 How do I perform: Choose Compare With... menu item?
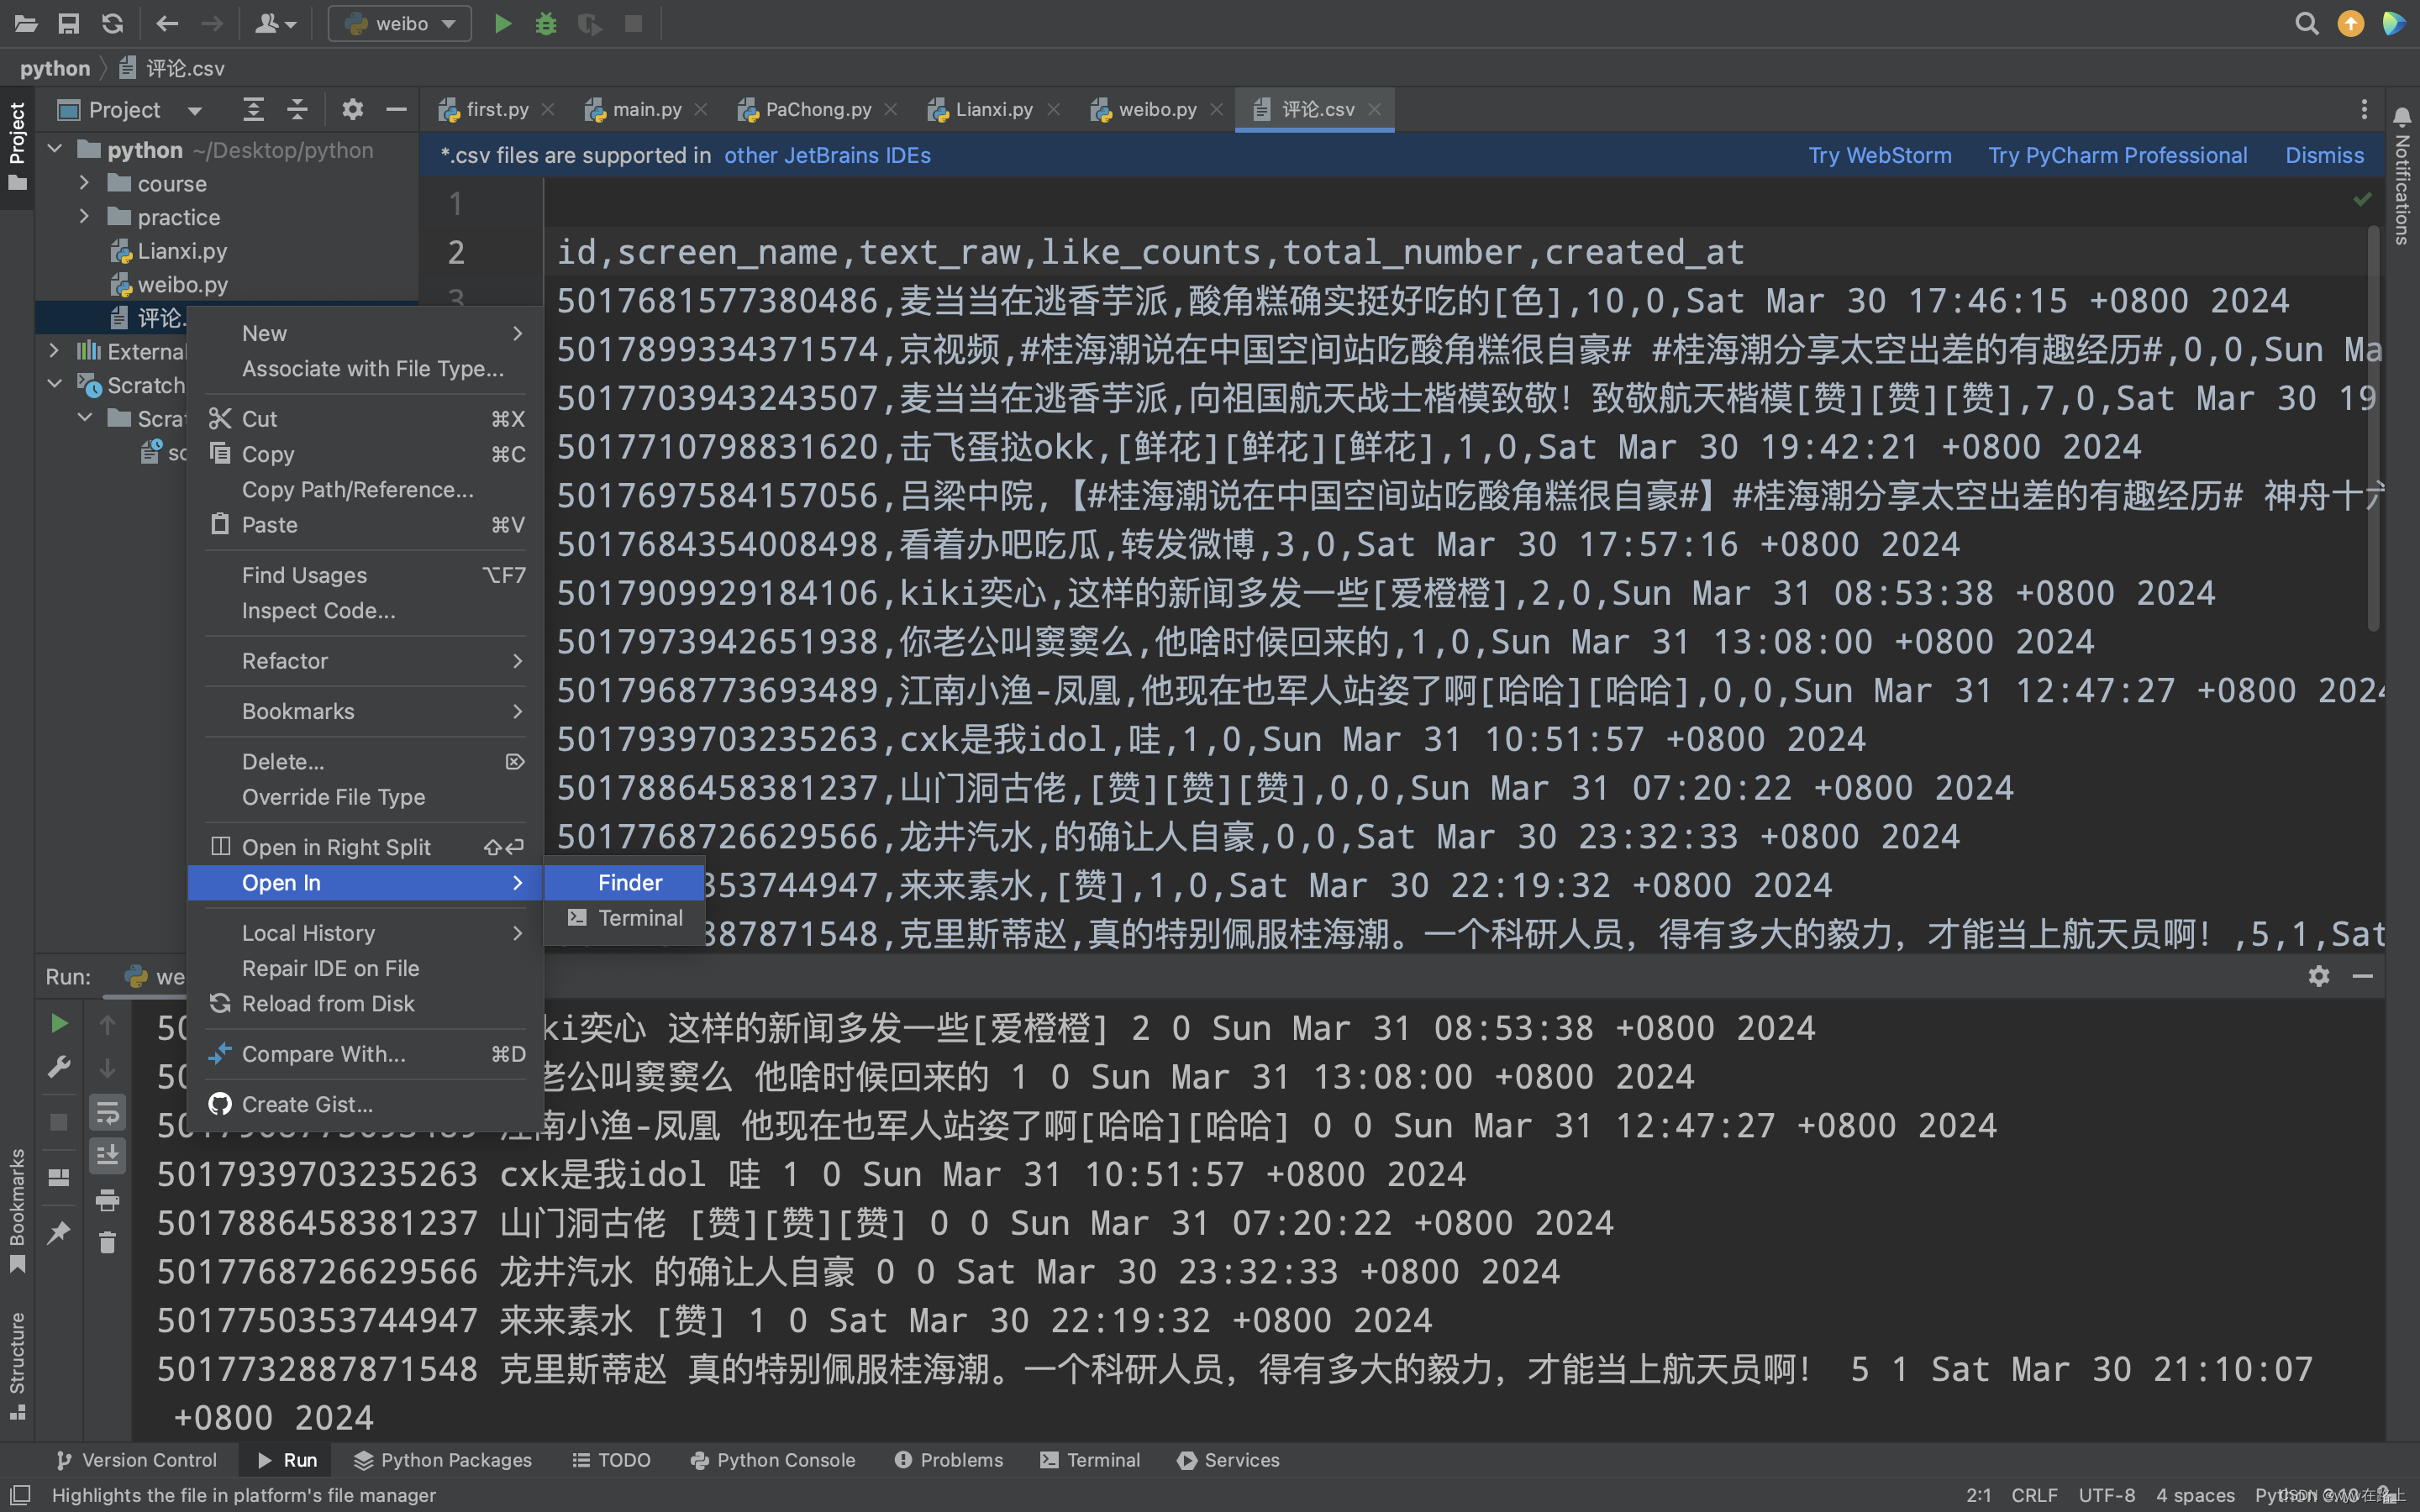point(366,1054)
